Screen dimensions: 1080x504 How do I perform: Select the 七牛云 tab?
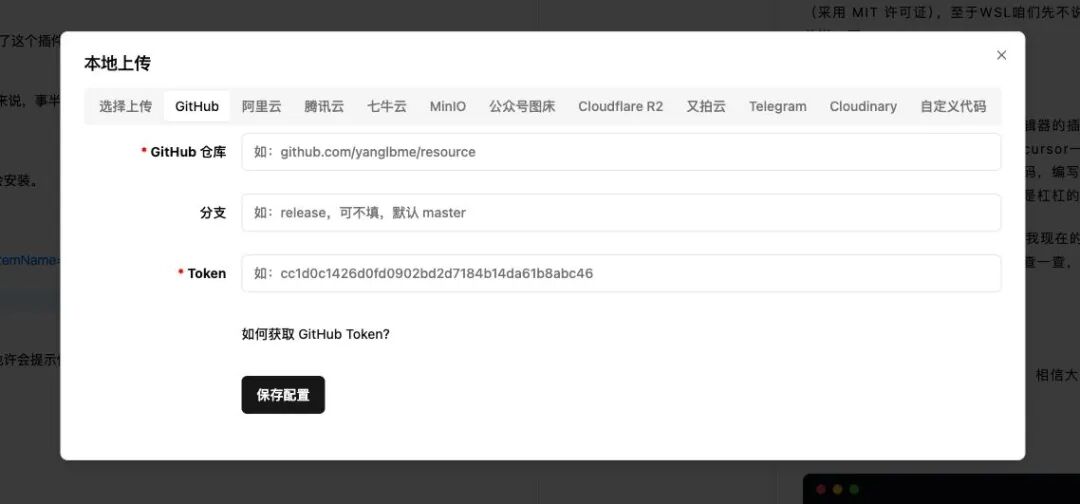(387, 106)
